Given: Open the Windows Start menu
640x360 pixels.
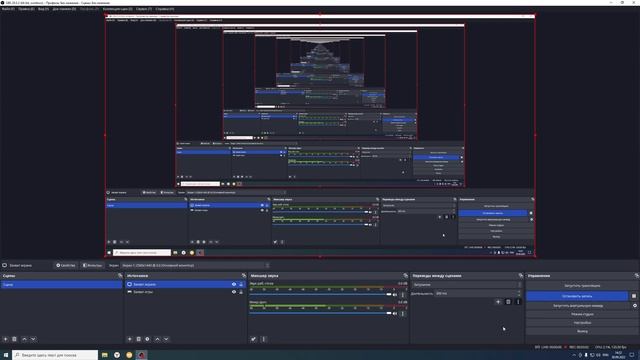Looking at the screenshot, I should pyautogui.click(x=6, y=355).
